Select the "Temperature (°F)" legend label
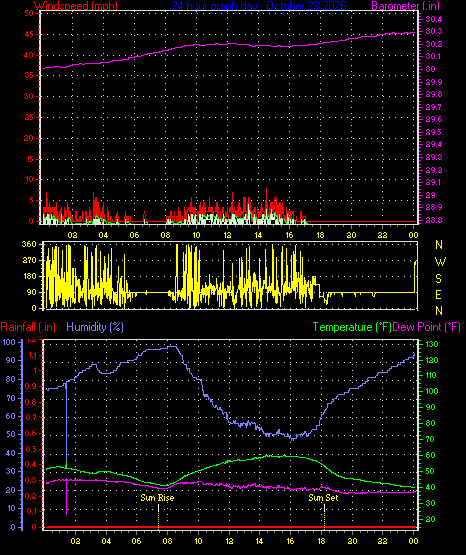 [x=352, y=327]
